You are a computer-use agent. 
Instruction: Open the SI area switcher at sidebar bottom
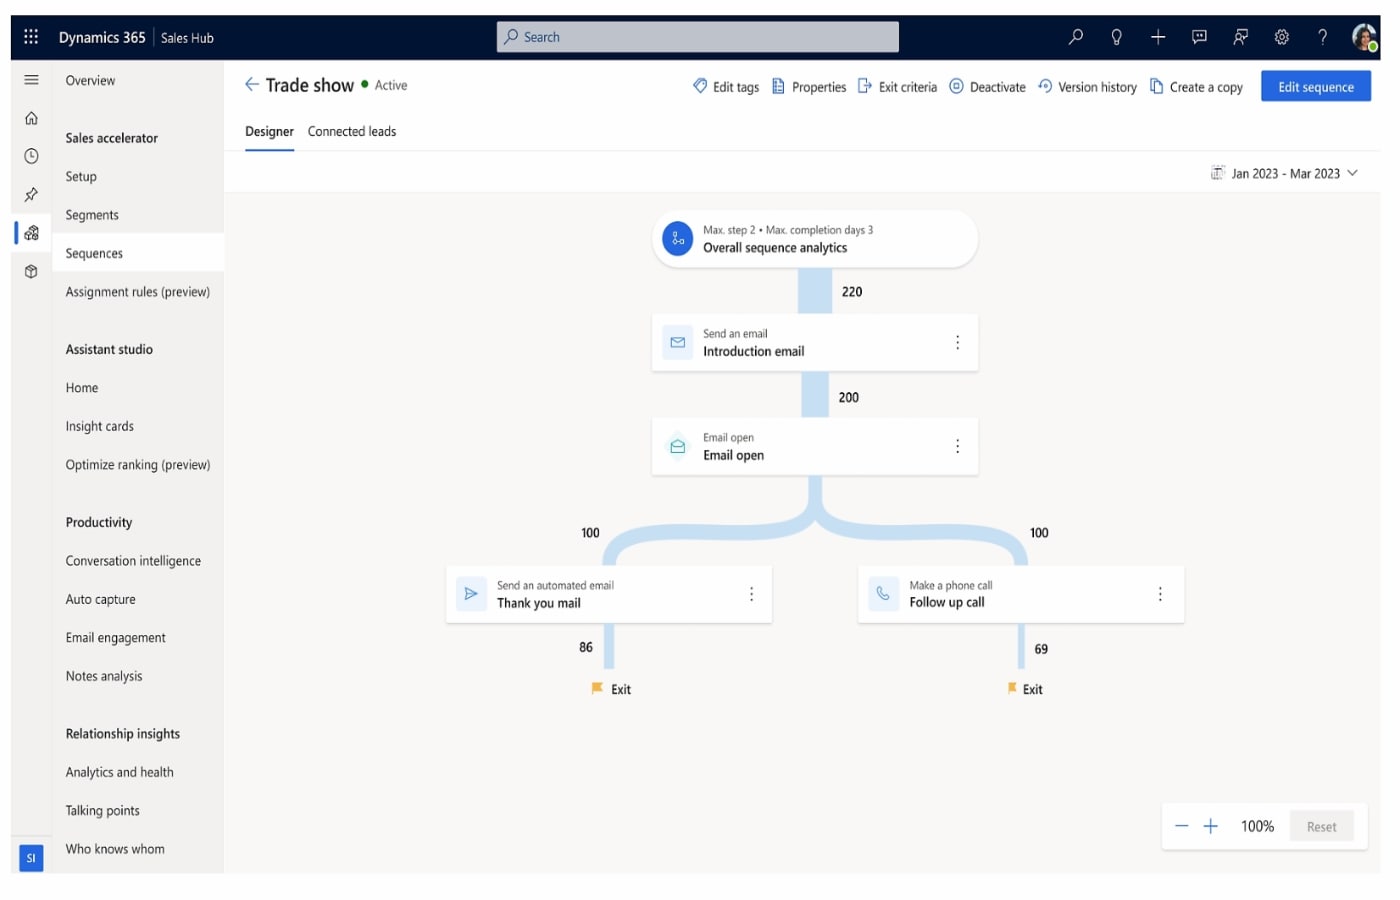click(31, 858)
